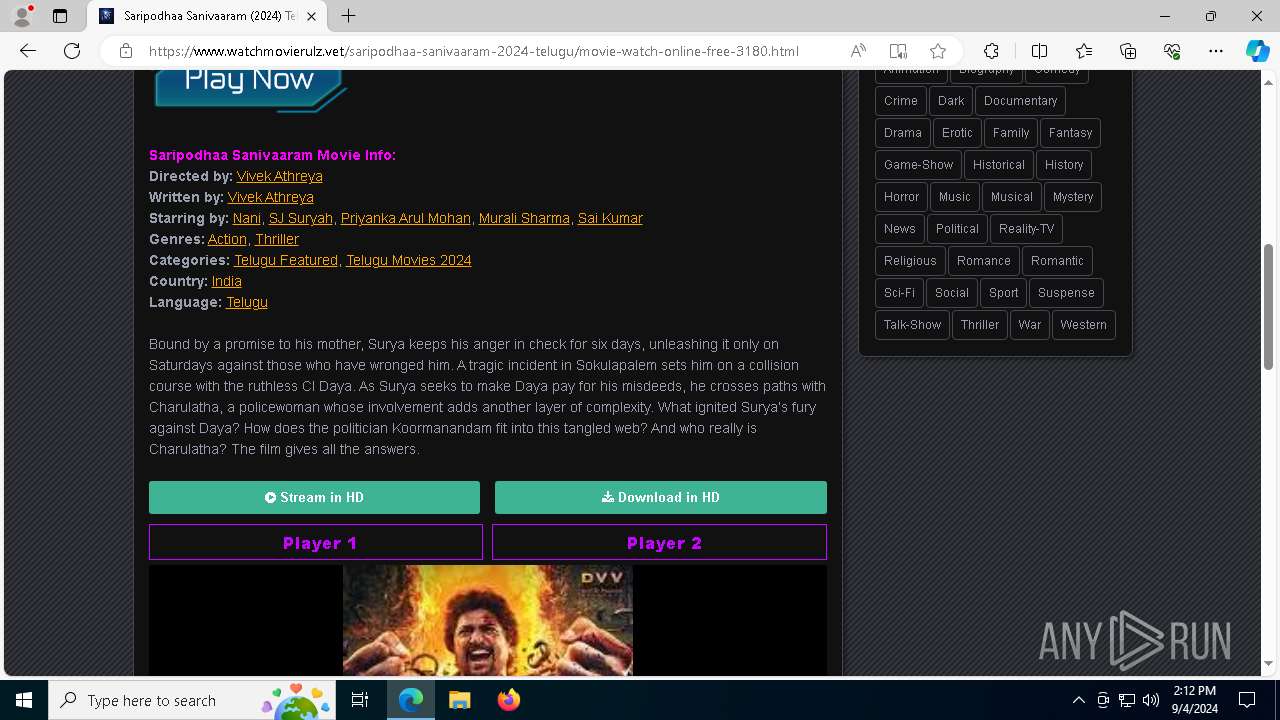
Task: Open Microsoft Edge from taskbar
Action: coord(411,700)
